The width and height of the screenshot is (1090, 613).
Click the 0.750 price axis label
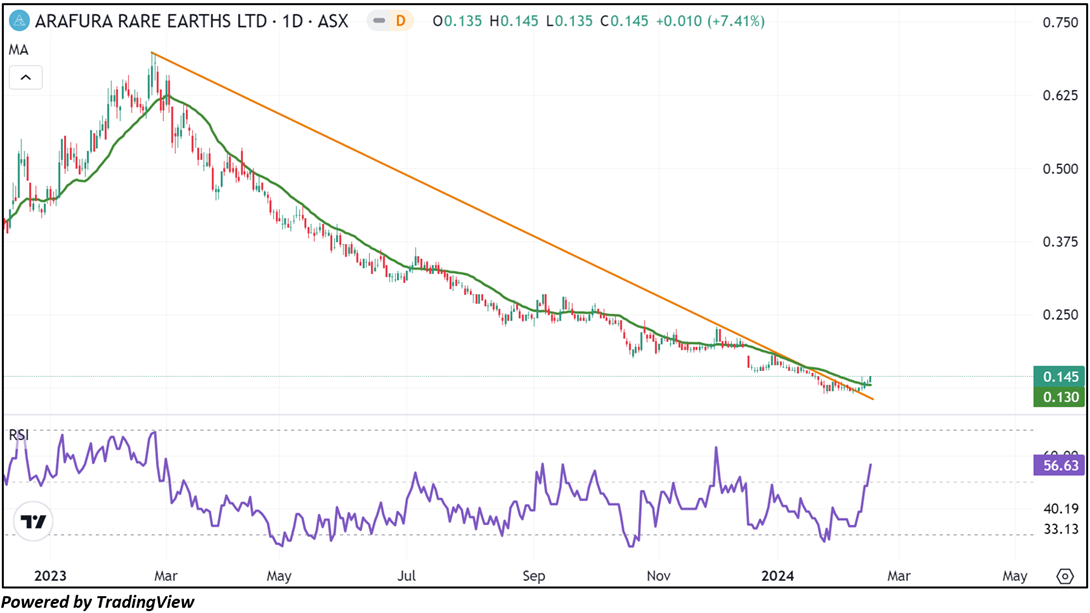pos(1061,23)
